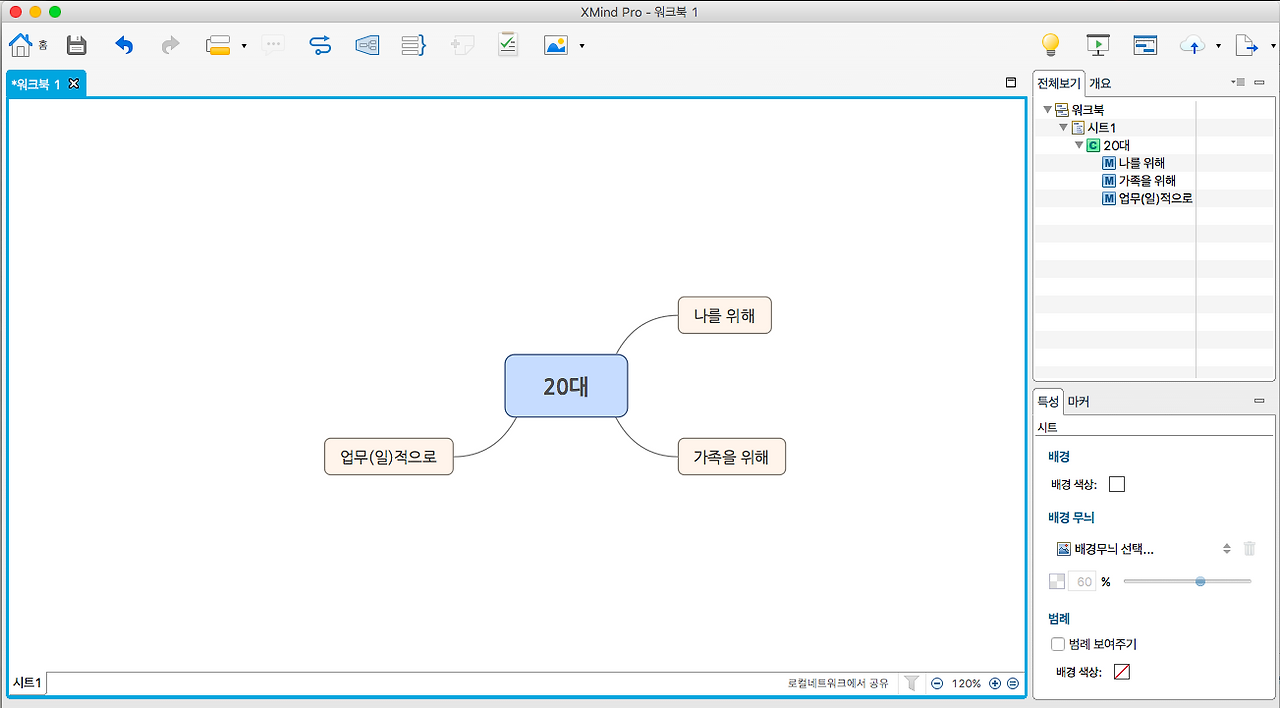Reset zoom to actual size icon
Viewport: 1280px width, 708px height.
[x=1012, y=684]
